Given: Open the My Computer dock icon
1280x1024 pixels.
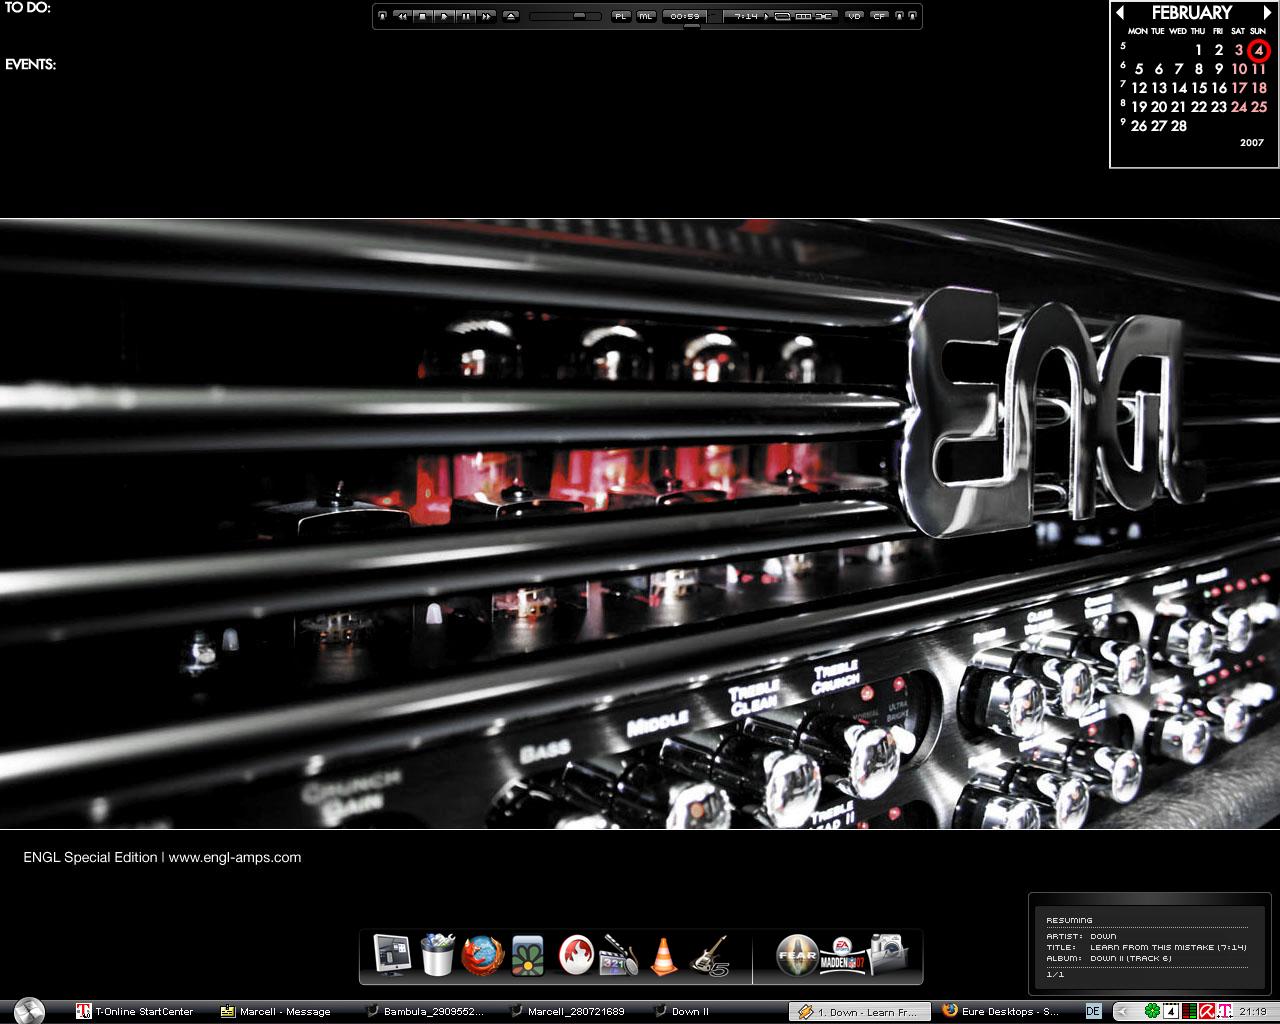Looking at the screenshot, I should 391,955.
